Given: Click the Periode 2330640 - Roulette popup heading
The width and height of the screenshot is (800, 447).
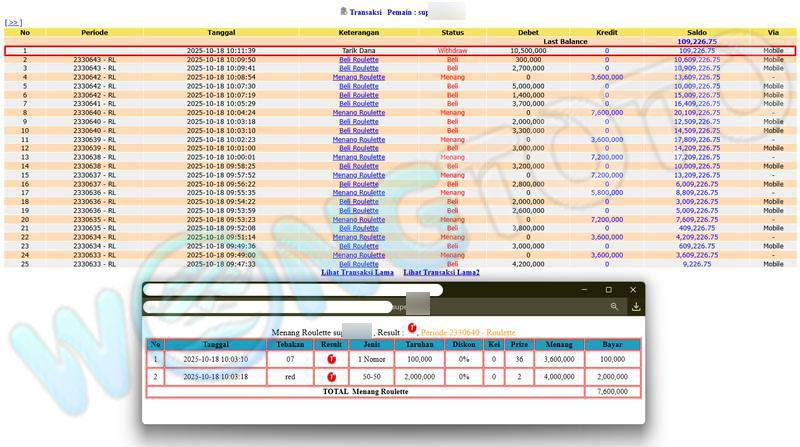Looking at the screenshot, I should 468,332.
